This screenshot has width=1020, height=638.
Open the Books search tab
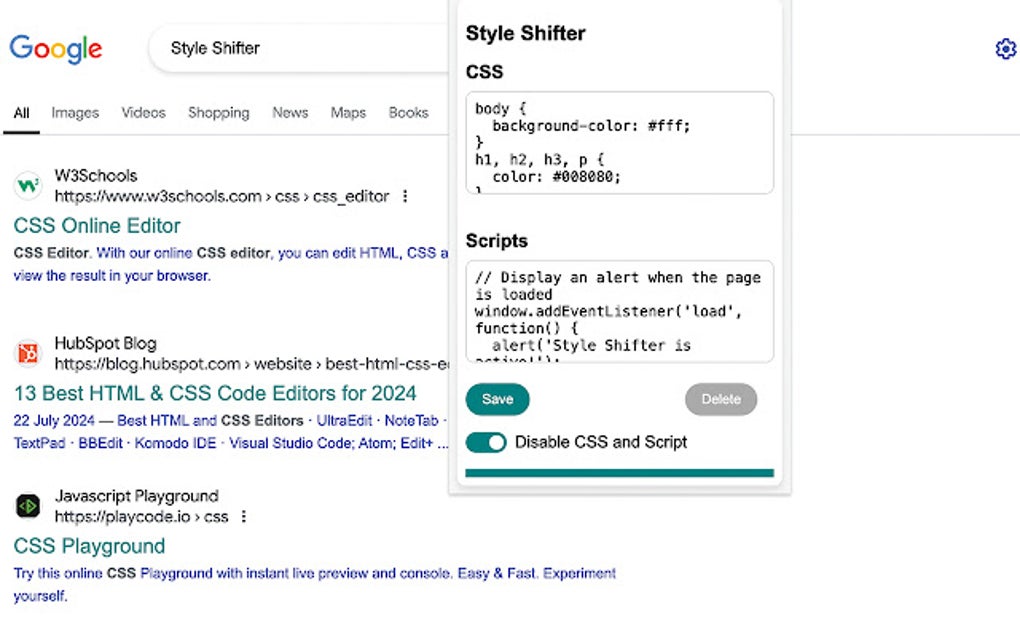(x=408, y=113)
